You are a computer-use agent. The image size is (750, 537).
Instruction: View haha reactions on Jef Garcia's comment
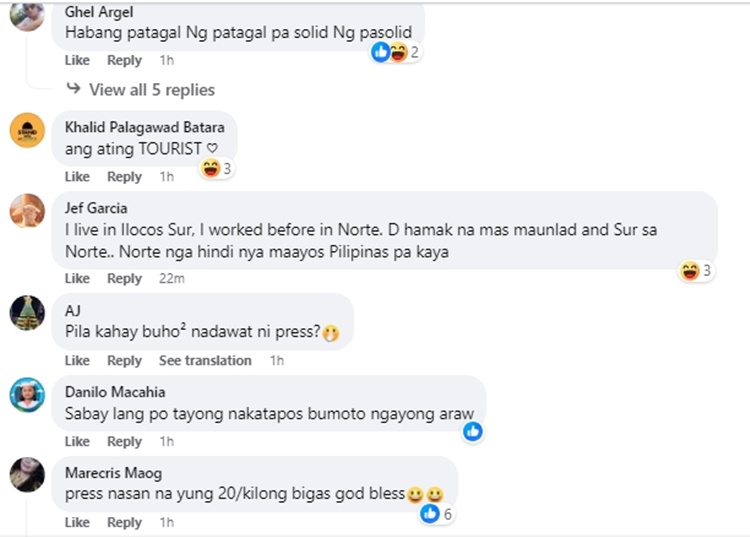(696, 271)
